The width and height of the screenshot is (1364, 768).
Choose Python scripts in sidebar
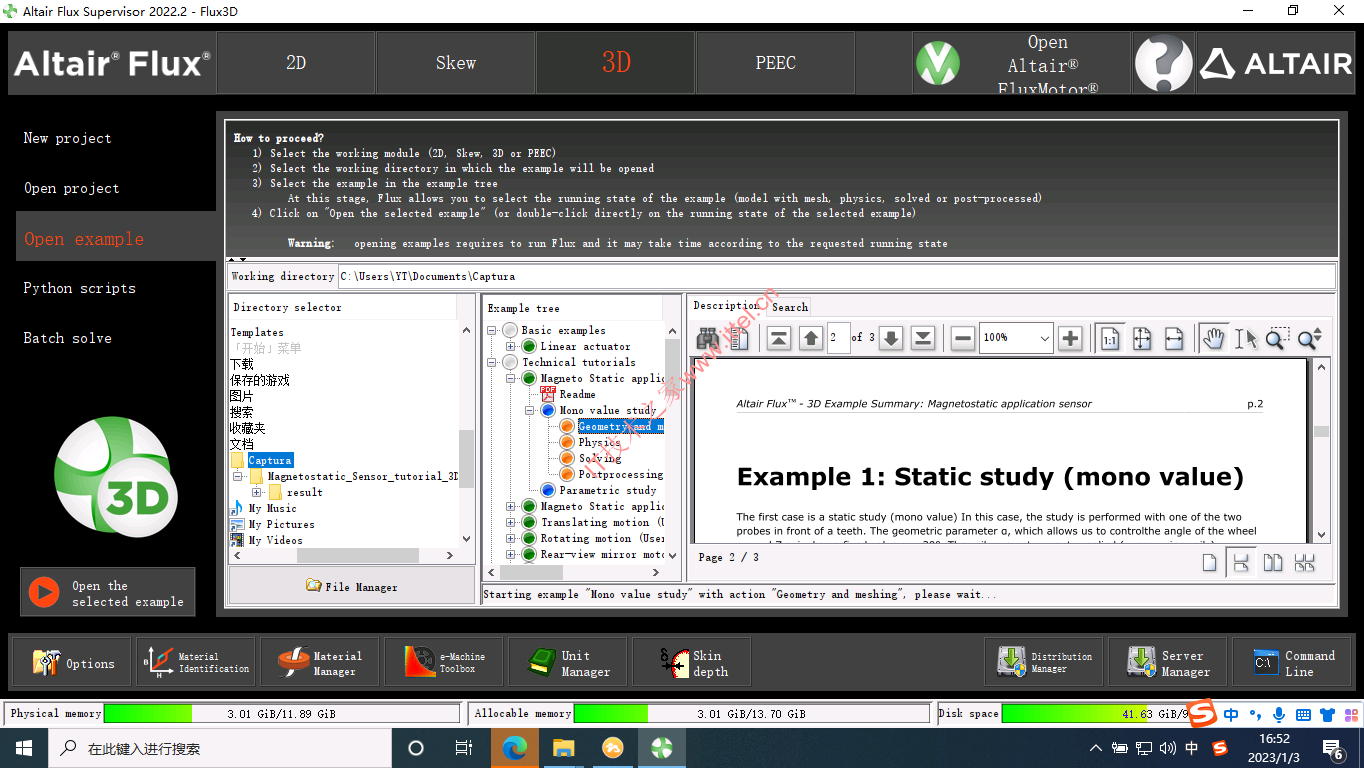(x=80, y=288)
